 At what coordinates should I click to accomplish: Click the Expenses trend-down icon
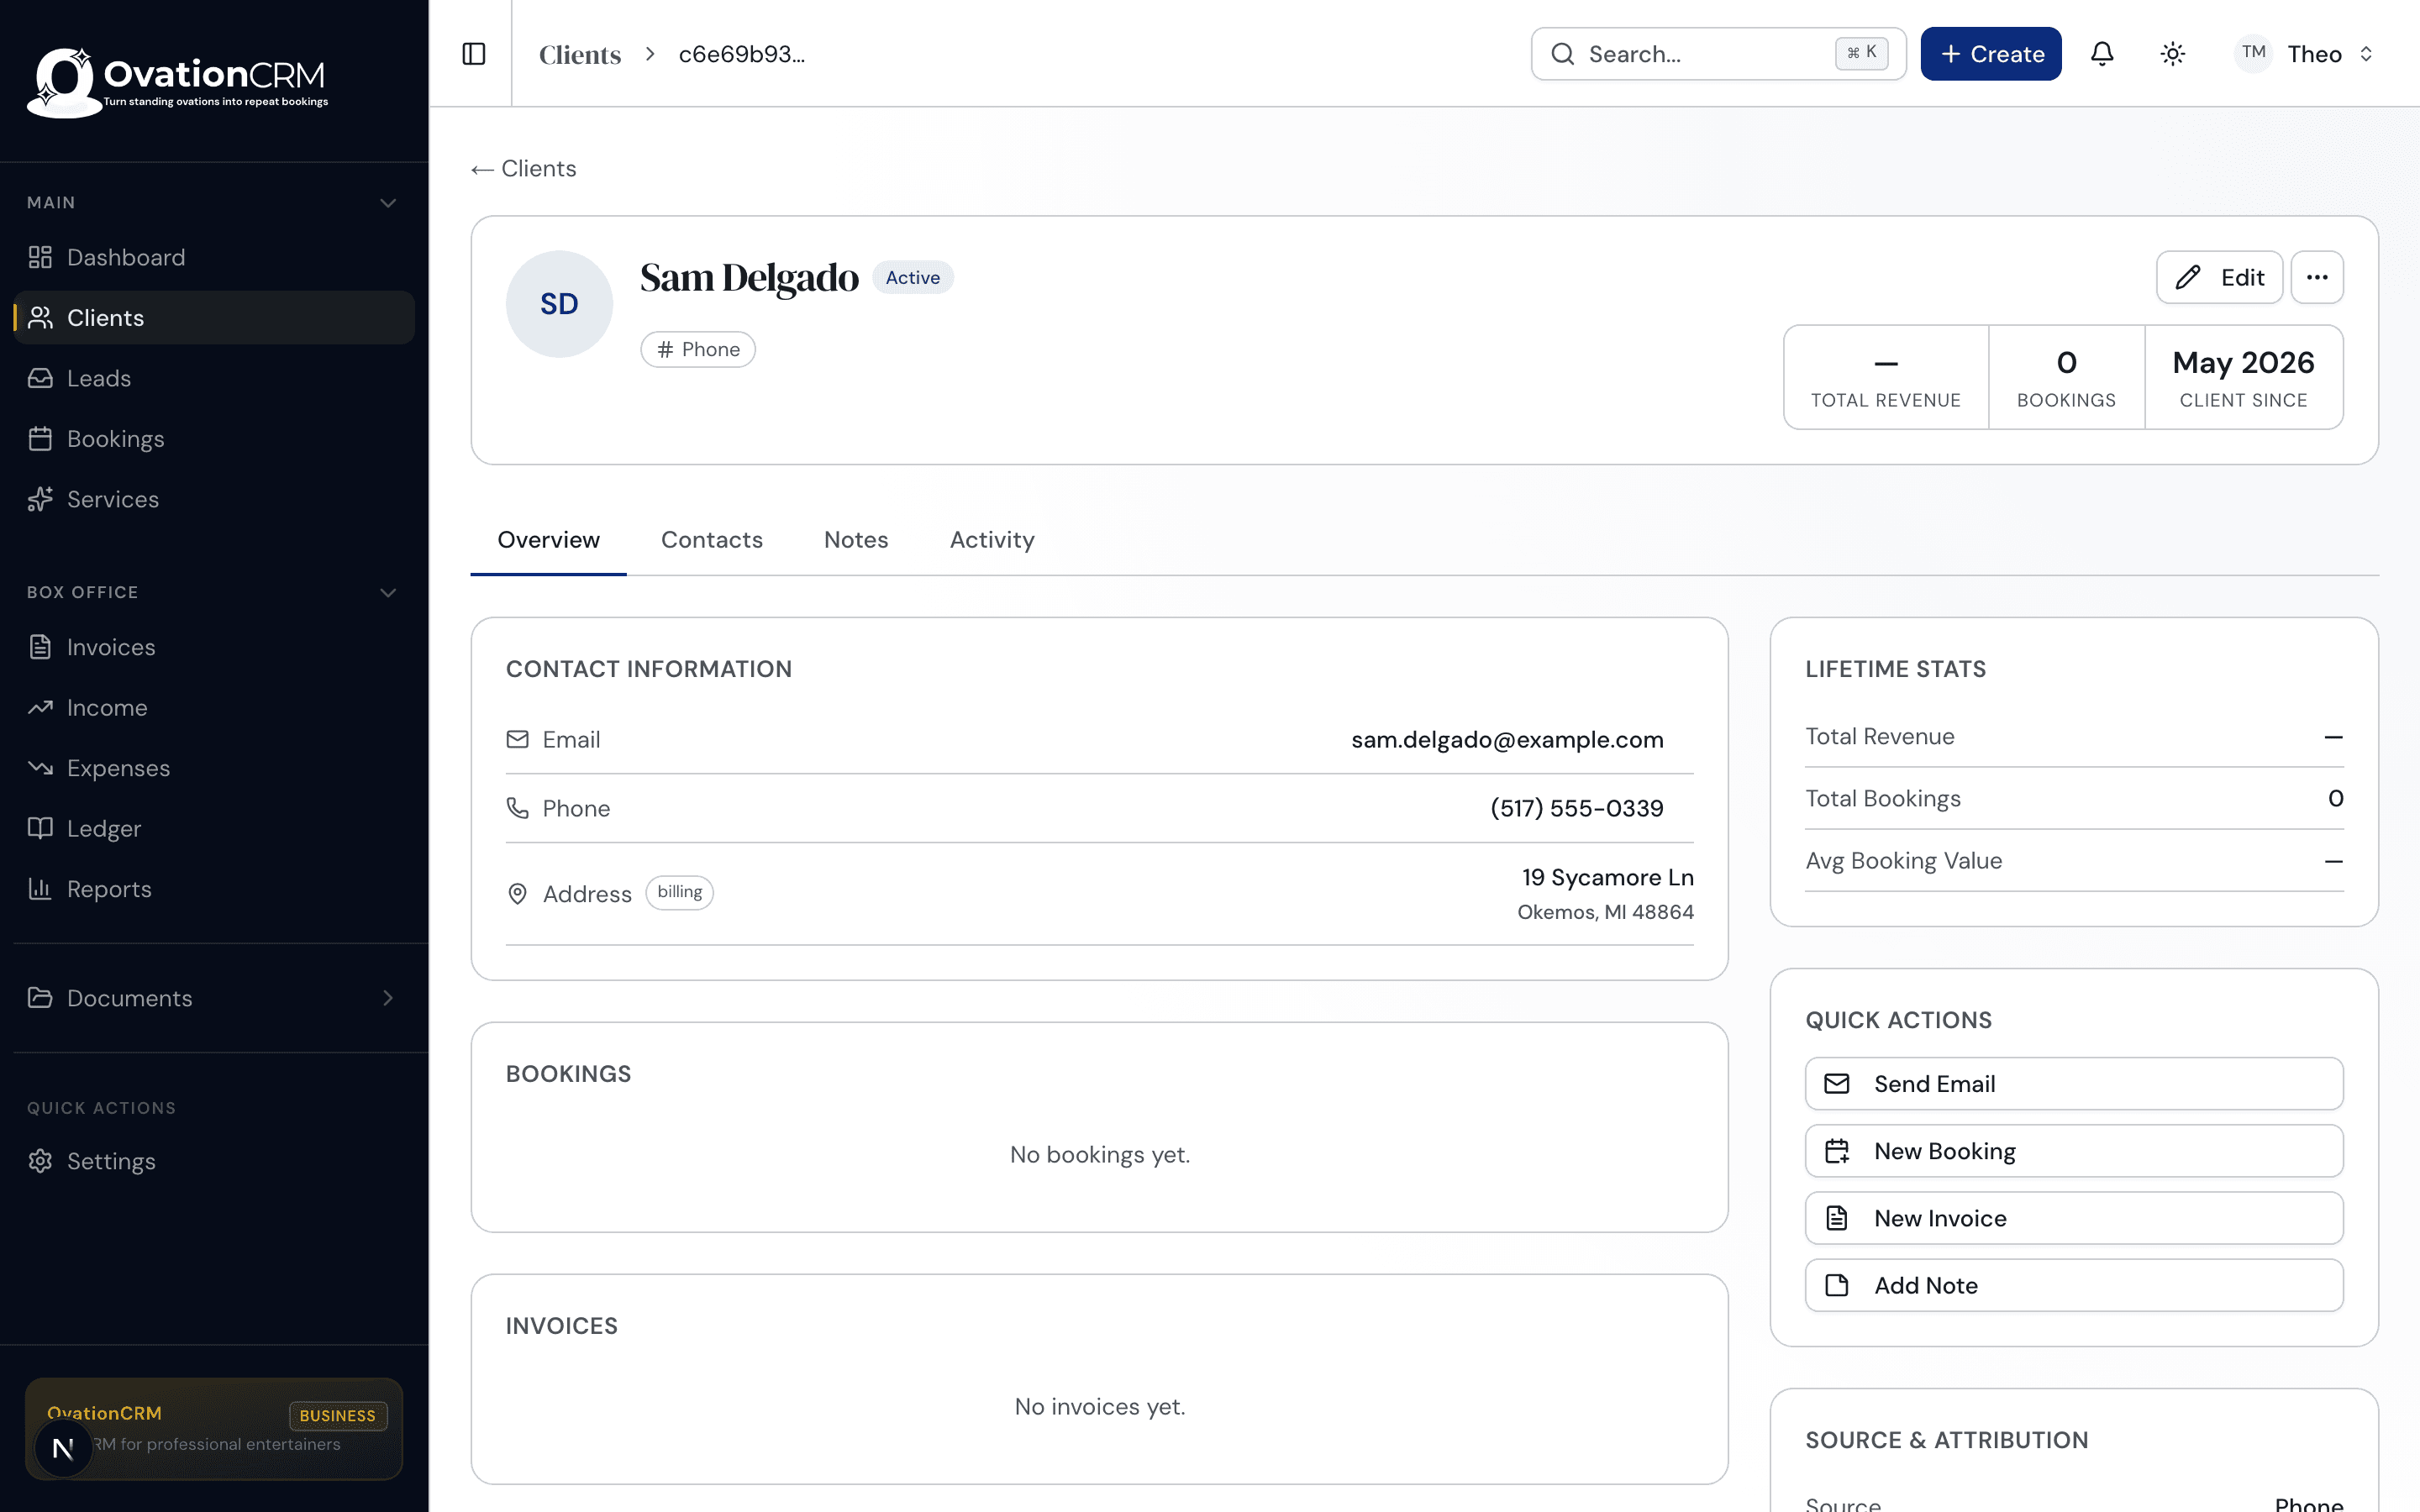point(40,768)
